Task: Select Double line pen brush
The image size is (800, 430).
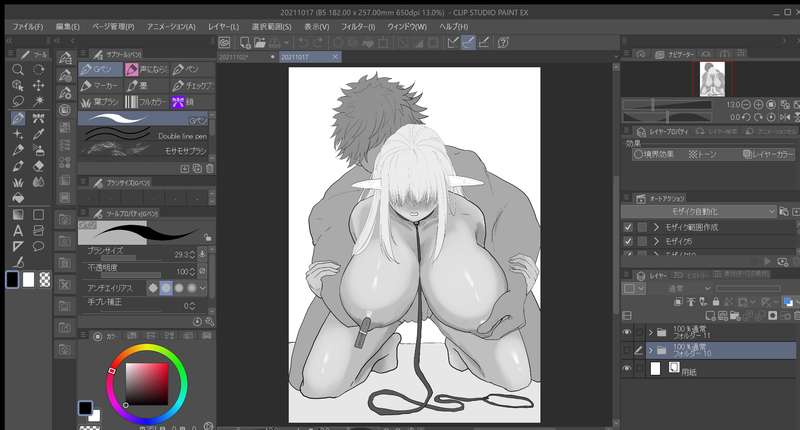Action: [x=143, y=135]
